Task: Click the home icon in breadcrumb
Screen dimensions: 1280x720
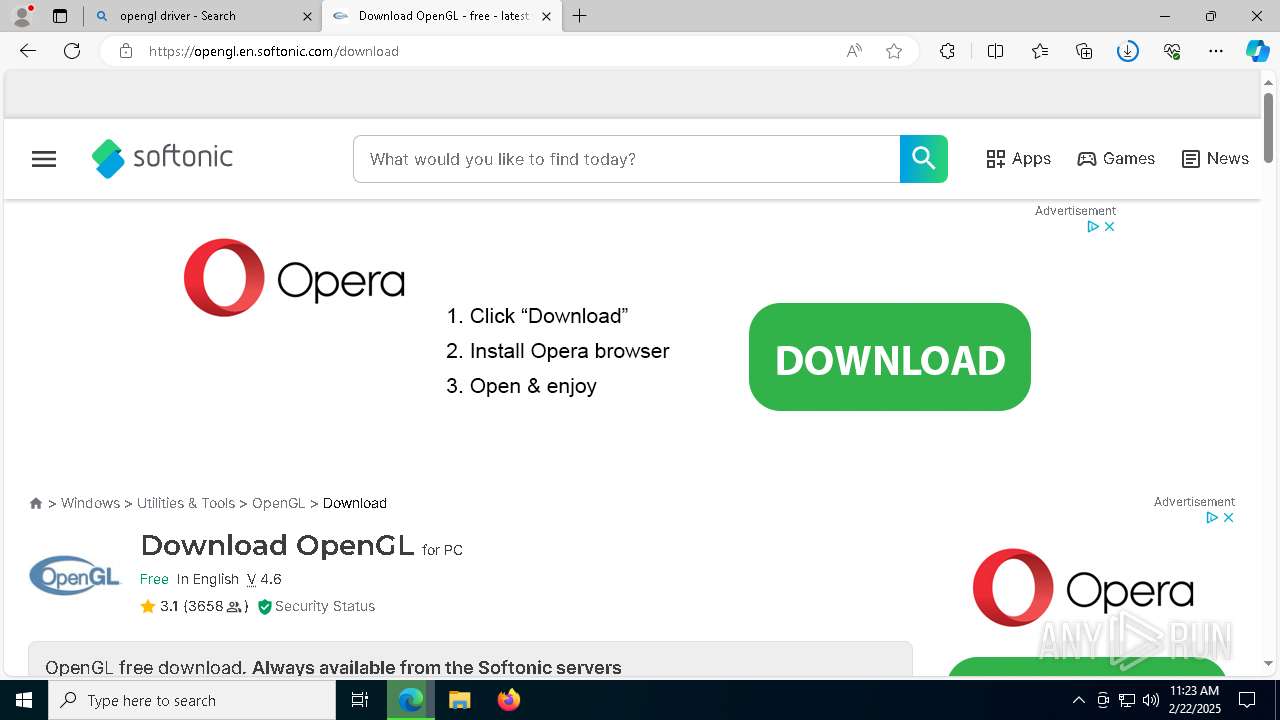Action: [x=36, y=503]
